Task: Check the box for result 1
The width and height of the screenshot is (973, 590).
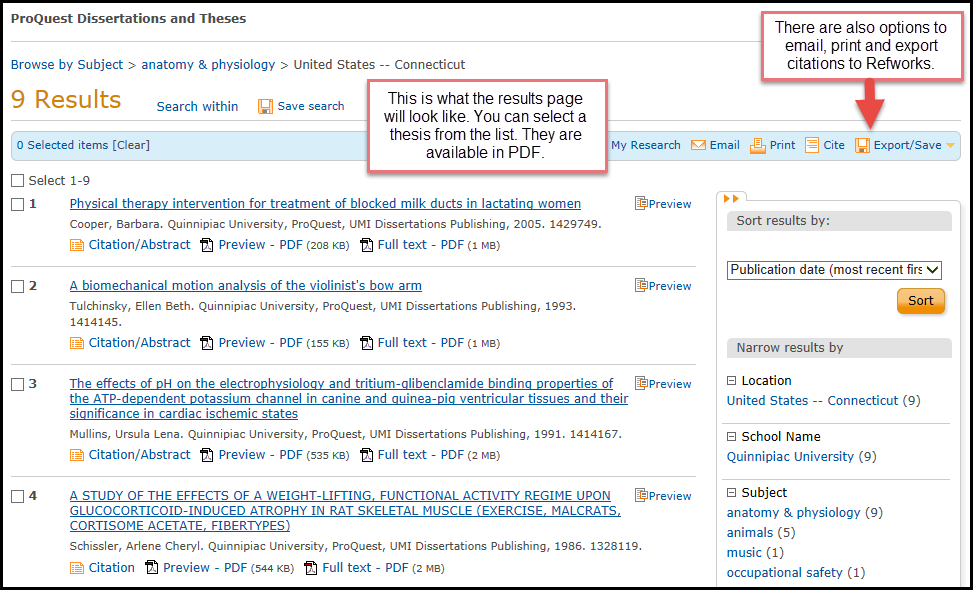Action: pos(17,204)
